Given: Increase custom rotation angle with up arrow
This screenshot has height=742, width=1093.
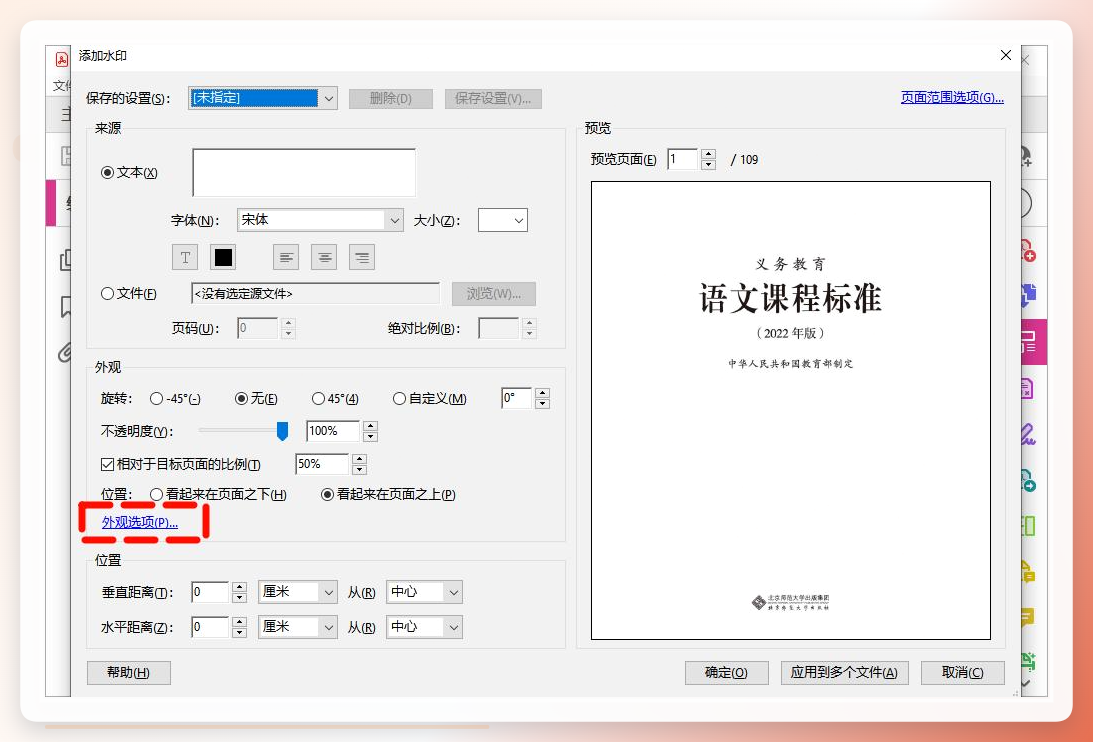Looking at the screenshot, I should [x=542, y=393].
